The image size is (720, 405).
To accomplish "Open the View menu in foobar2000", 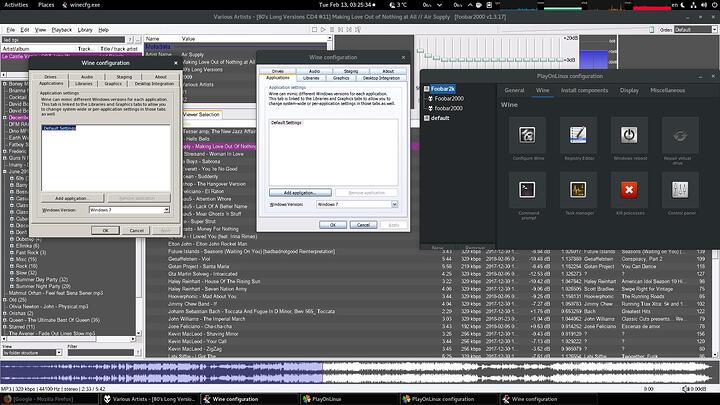I will [x=40, y=30].
